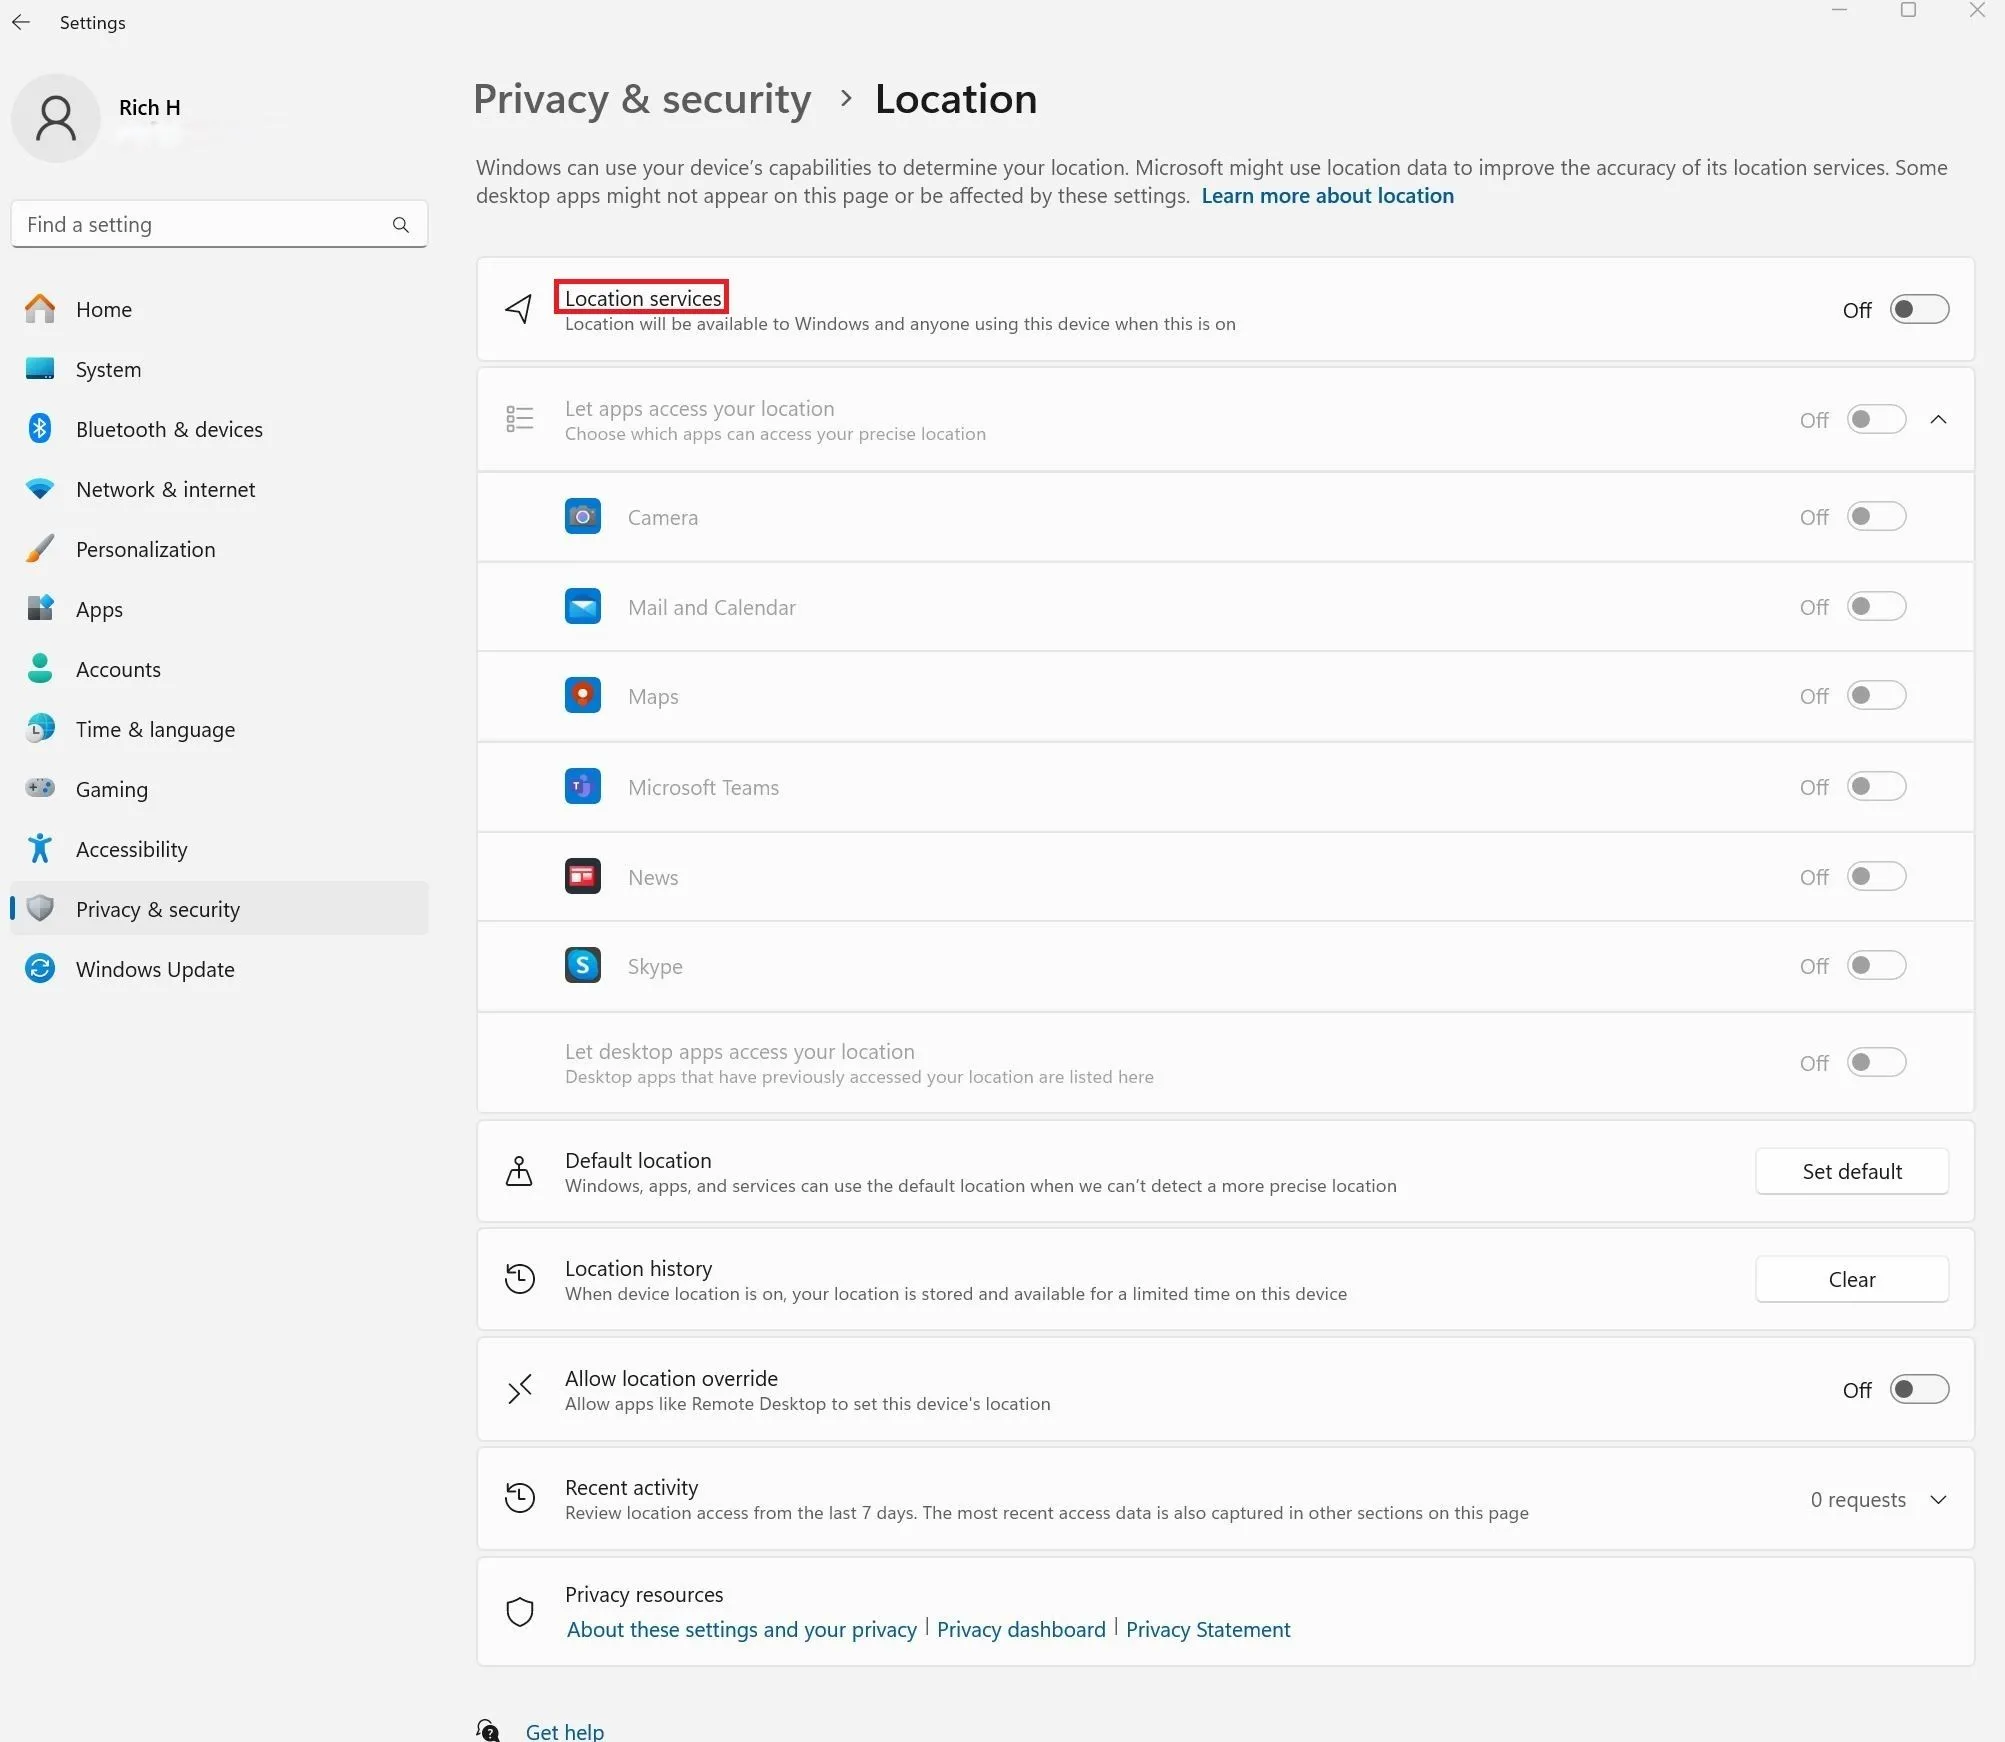Turn on Location services toggle
The width and height of the screenshot is (2005, 1742).
(x=1918, y=310)
